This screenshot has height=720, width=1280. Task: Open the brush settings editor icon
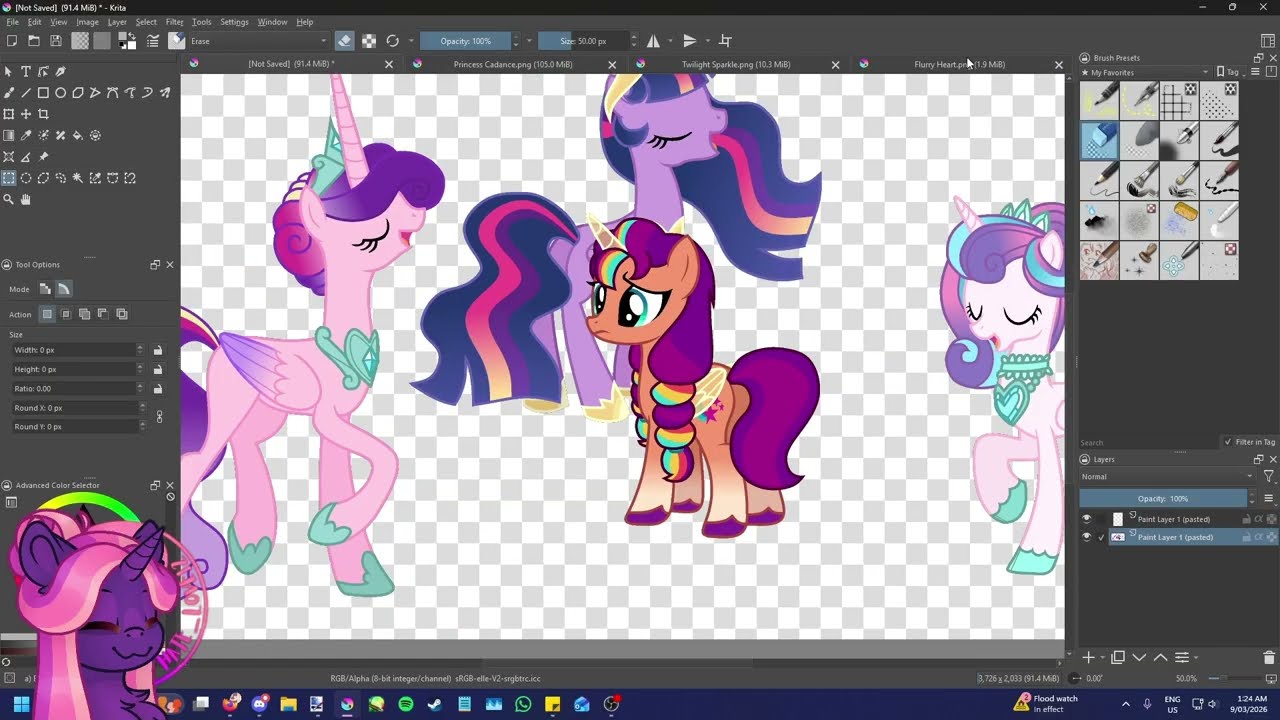tap(153, 41)
